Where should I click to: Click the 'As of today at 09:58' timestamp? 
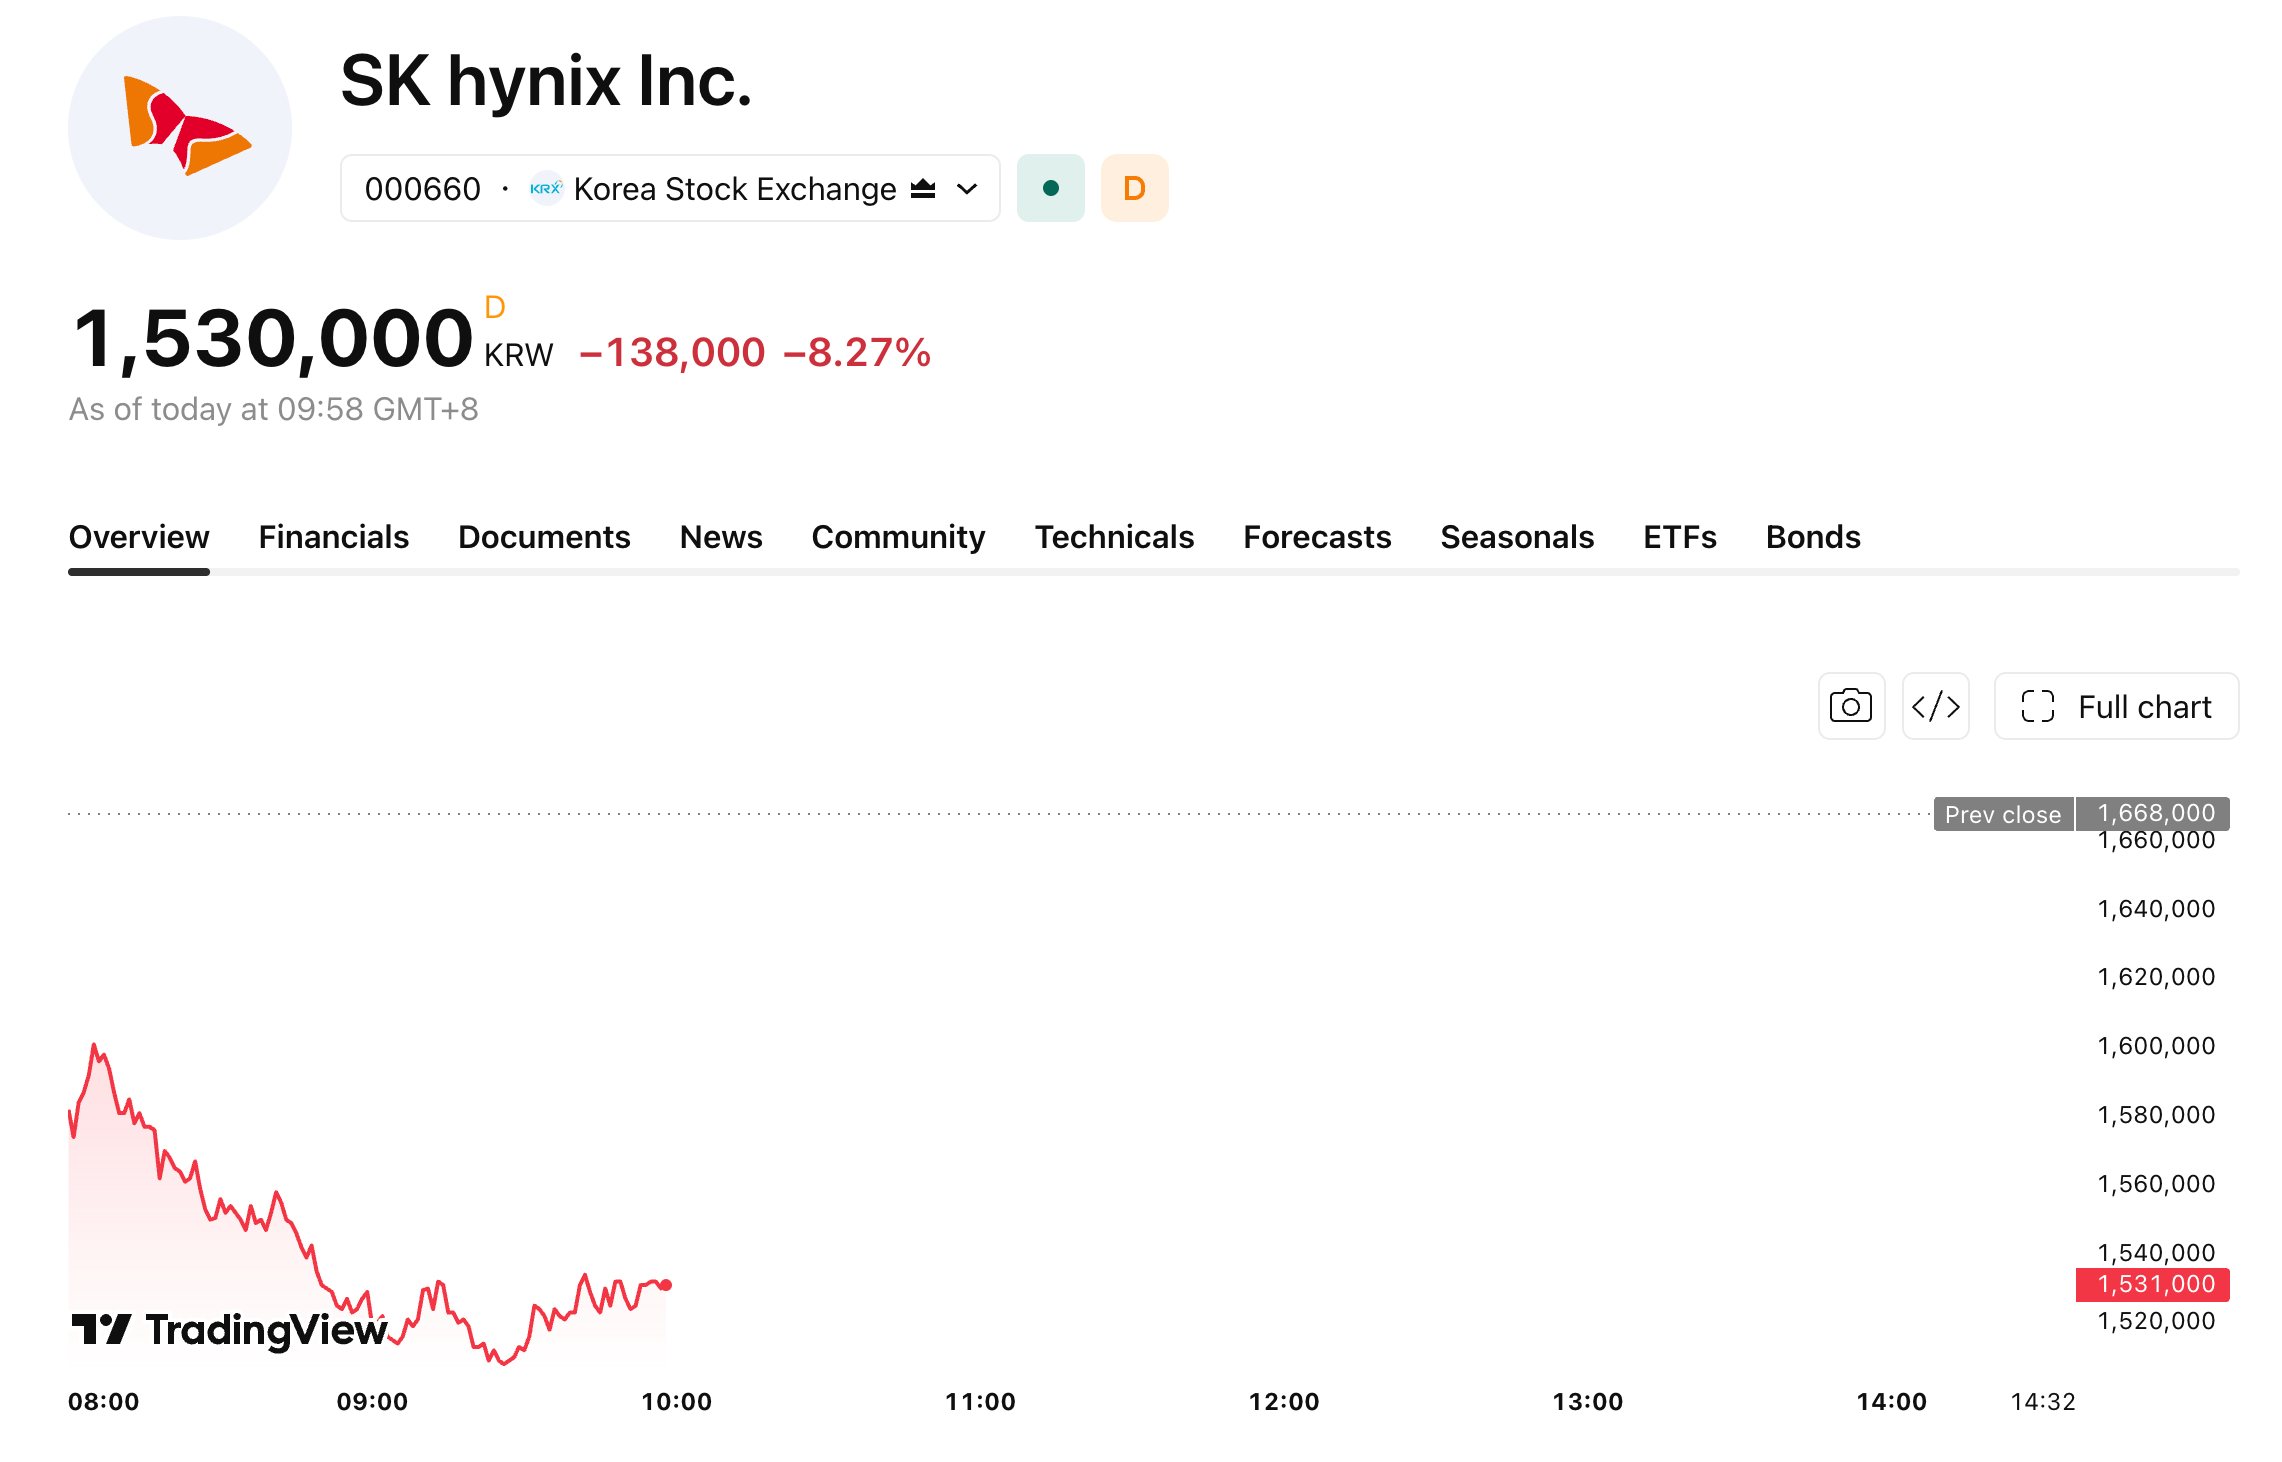(x=273, y=409)
